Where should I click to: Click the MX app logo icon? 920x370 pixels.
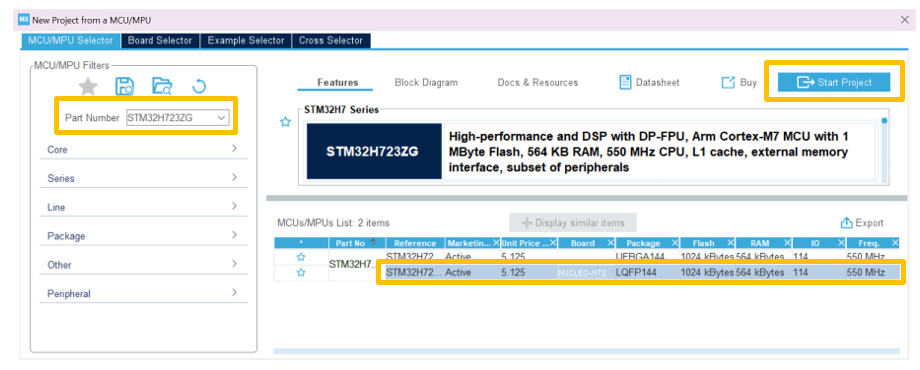[x=24, y=20]
